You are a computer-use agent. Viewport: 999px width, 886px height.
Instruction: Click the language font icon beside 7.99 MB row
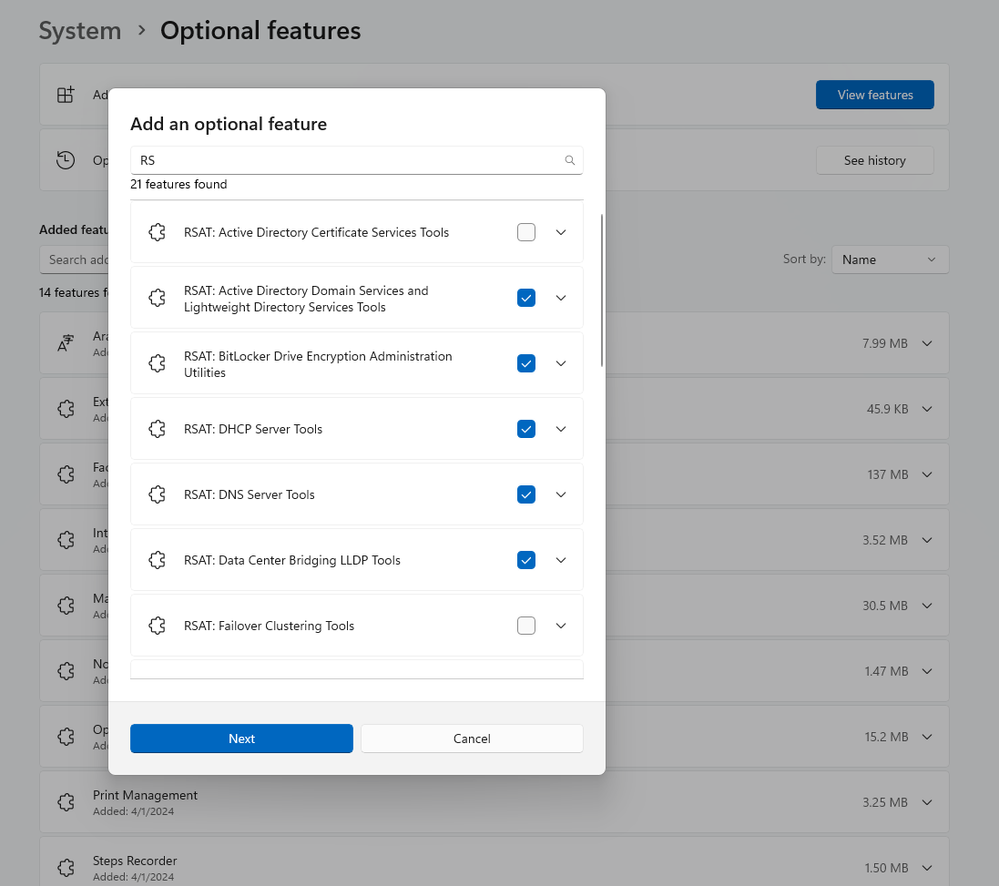click(66, 343)
